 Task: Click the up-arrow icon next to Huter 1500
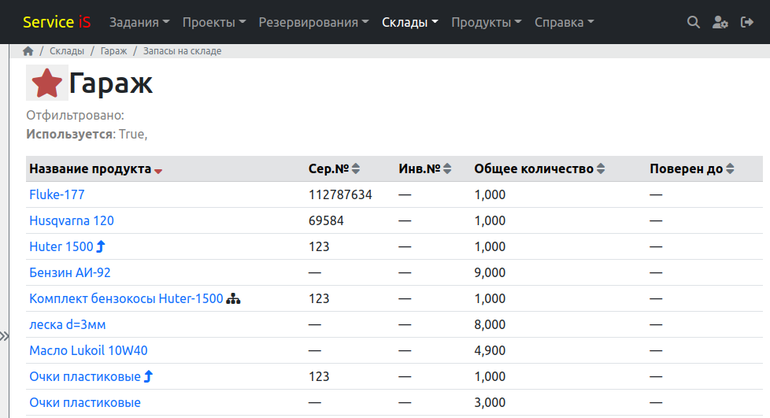101,247
